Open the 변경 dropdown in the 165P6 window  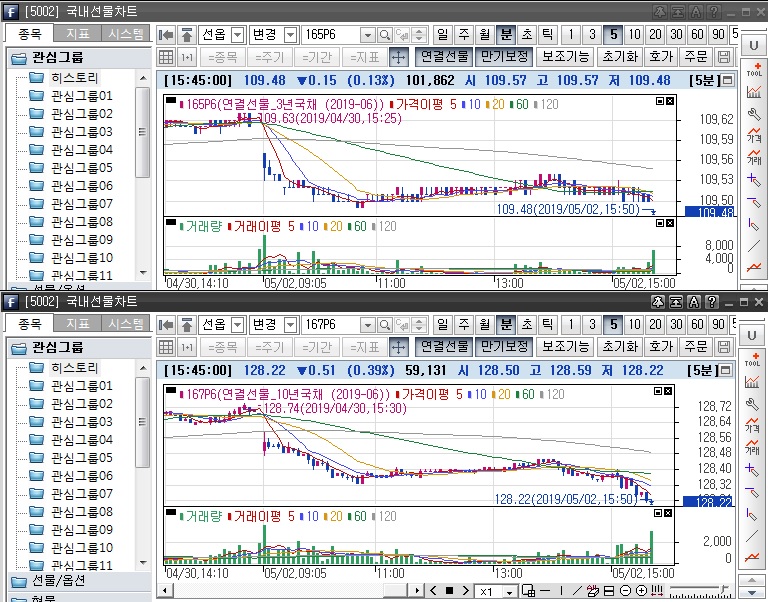tap(290, 35)
